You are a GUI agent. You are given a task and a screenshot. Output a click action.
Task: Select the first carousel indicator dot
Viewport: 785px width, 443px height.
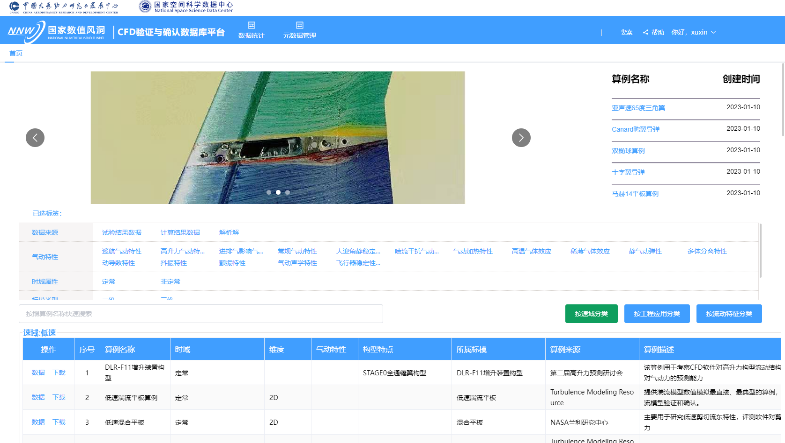coord(269,192)
